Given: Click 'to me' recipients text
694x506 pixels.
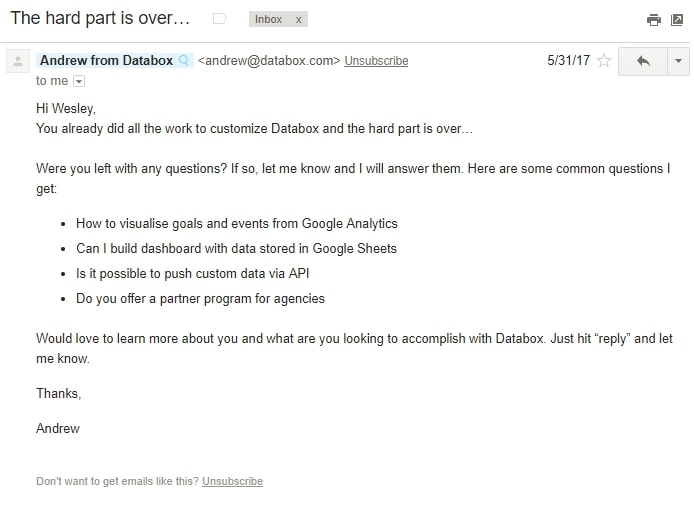Looking at the screenshot, I should [x=51, y=81].
